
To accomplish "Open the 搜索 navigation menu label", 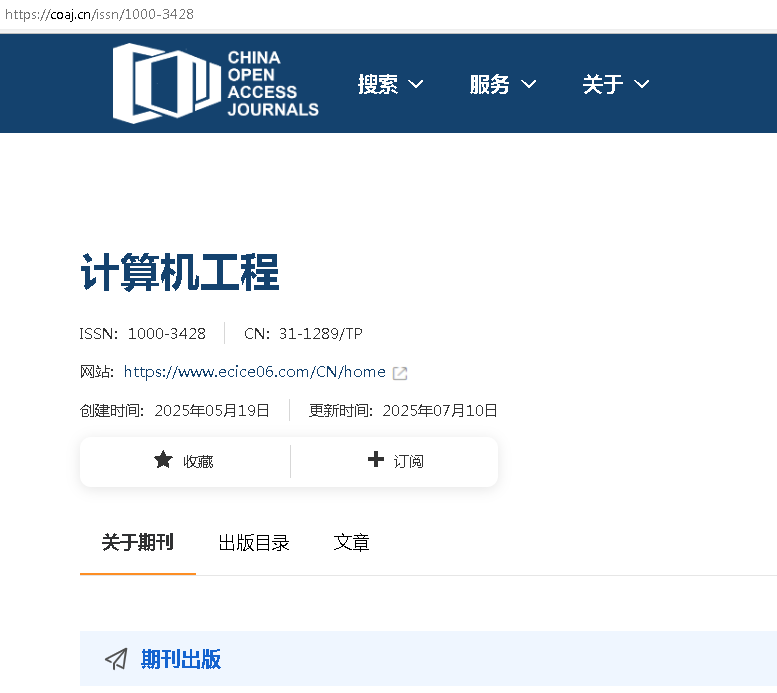I will coord(378,85).
